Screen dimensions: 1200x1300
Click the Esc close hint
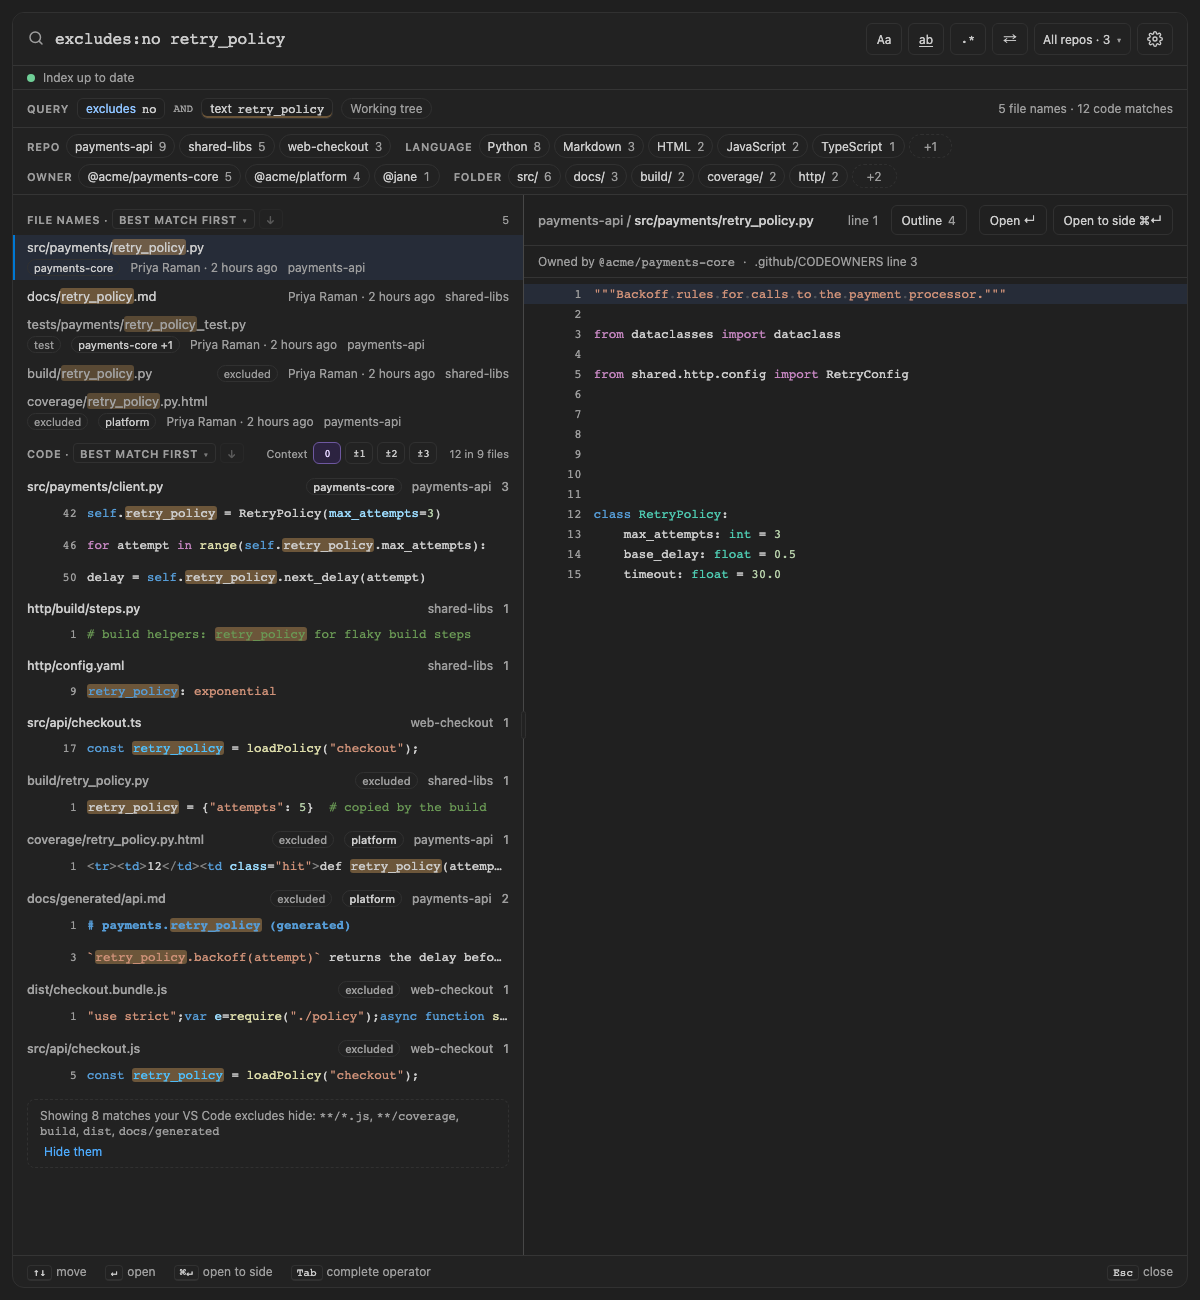pos(1141,1272)
